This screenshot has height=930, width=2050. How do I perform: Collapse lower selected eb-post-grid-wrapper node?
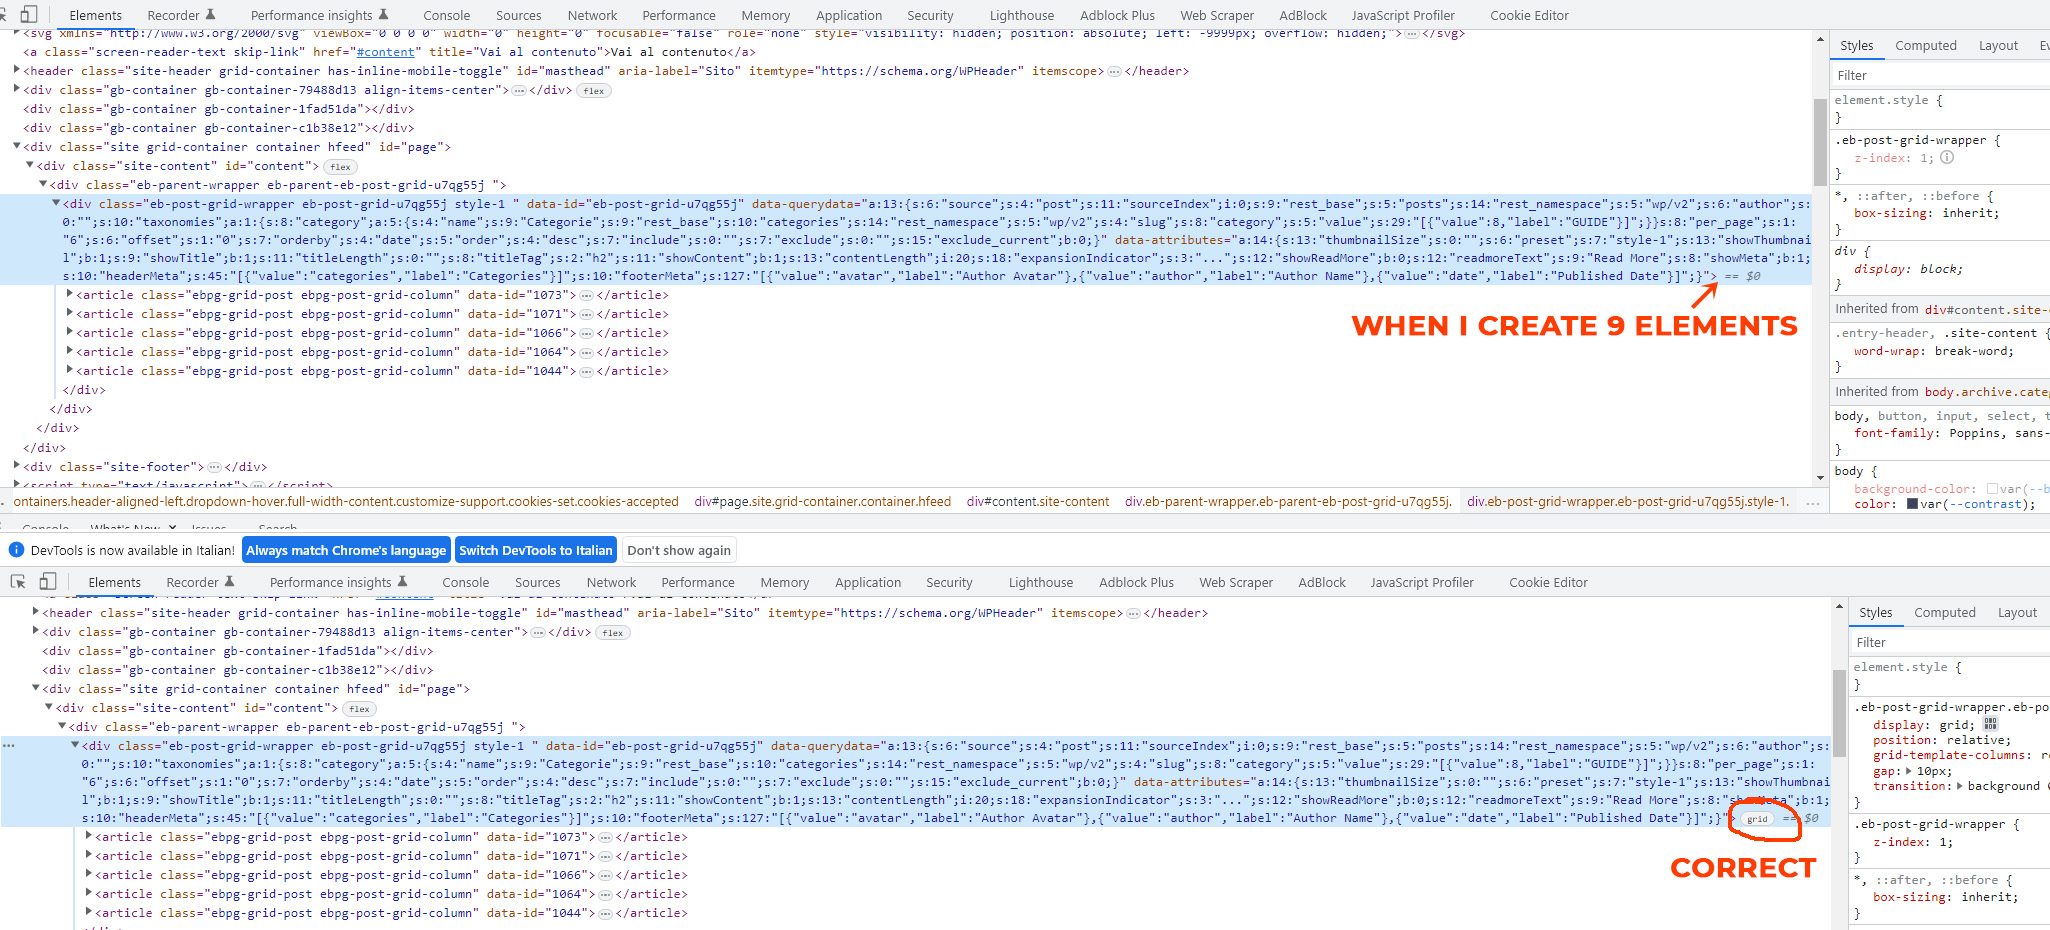[75, 746]
